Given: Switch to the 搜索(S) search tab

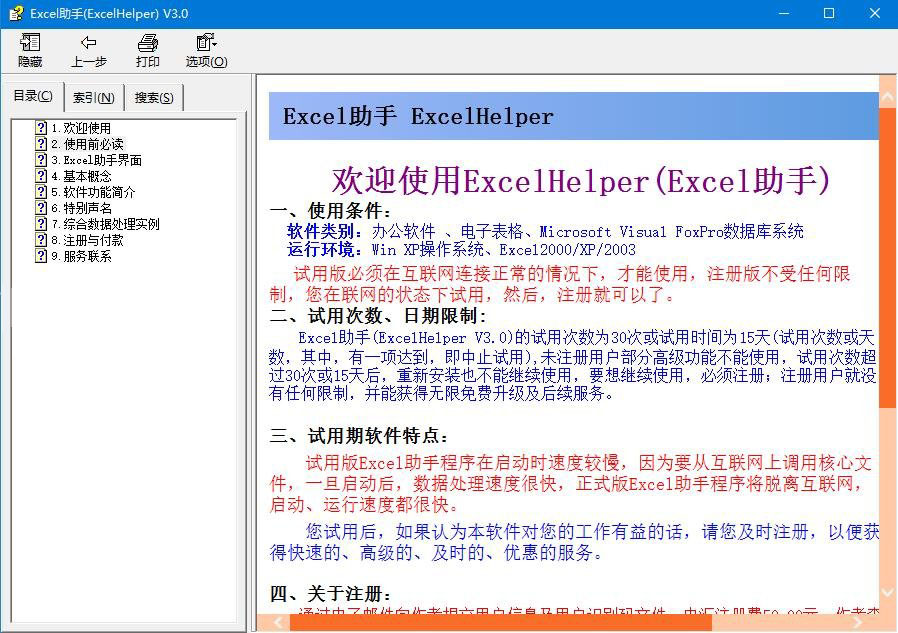Looking at the screenshot, I should click(x=154, y=97).
